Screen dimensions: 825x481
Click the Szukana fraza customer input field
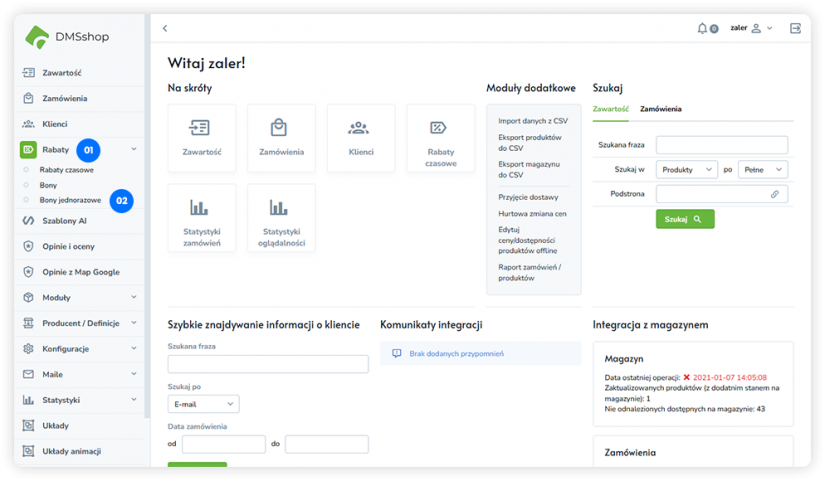pos(268,364)
